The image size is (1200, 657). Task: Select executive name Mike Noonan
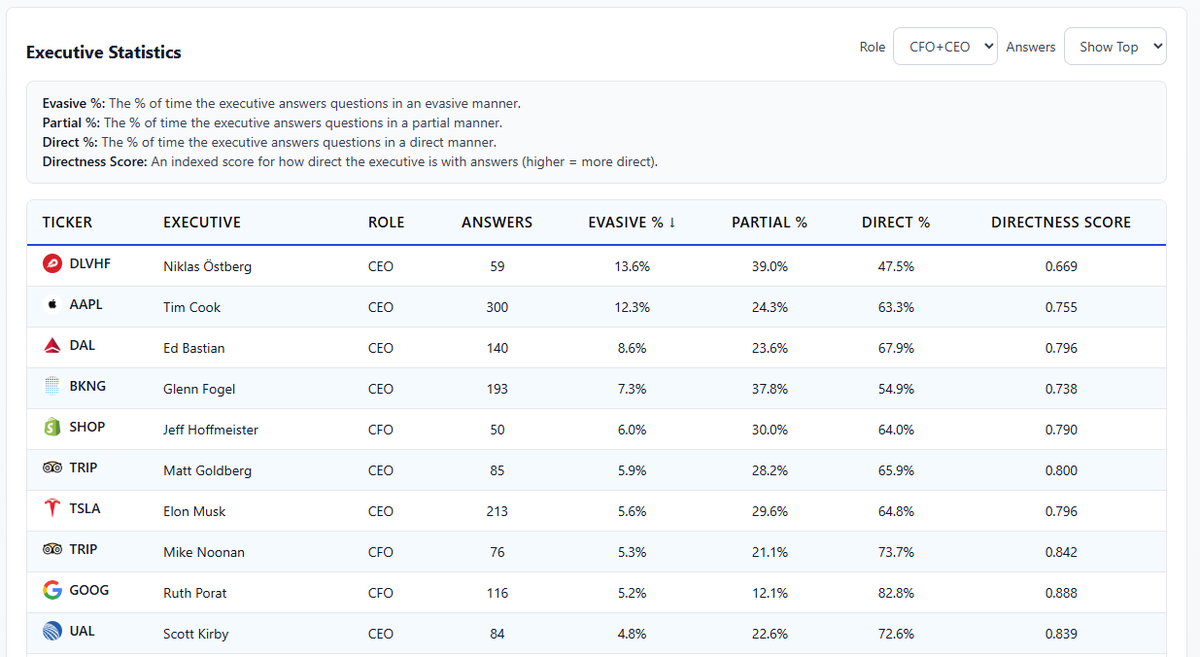tap(204, 552)
